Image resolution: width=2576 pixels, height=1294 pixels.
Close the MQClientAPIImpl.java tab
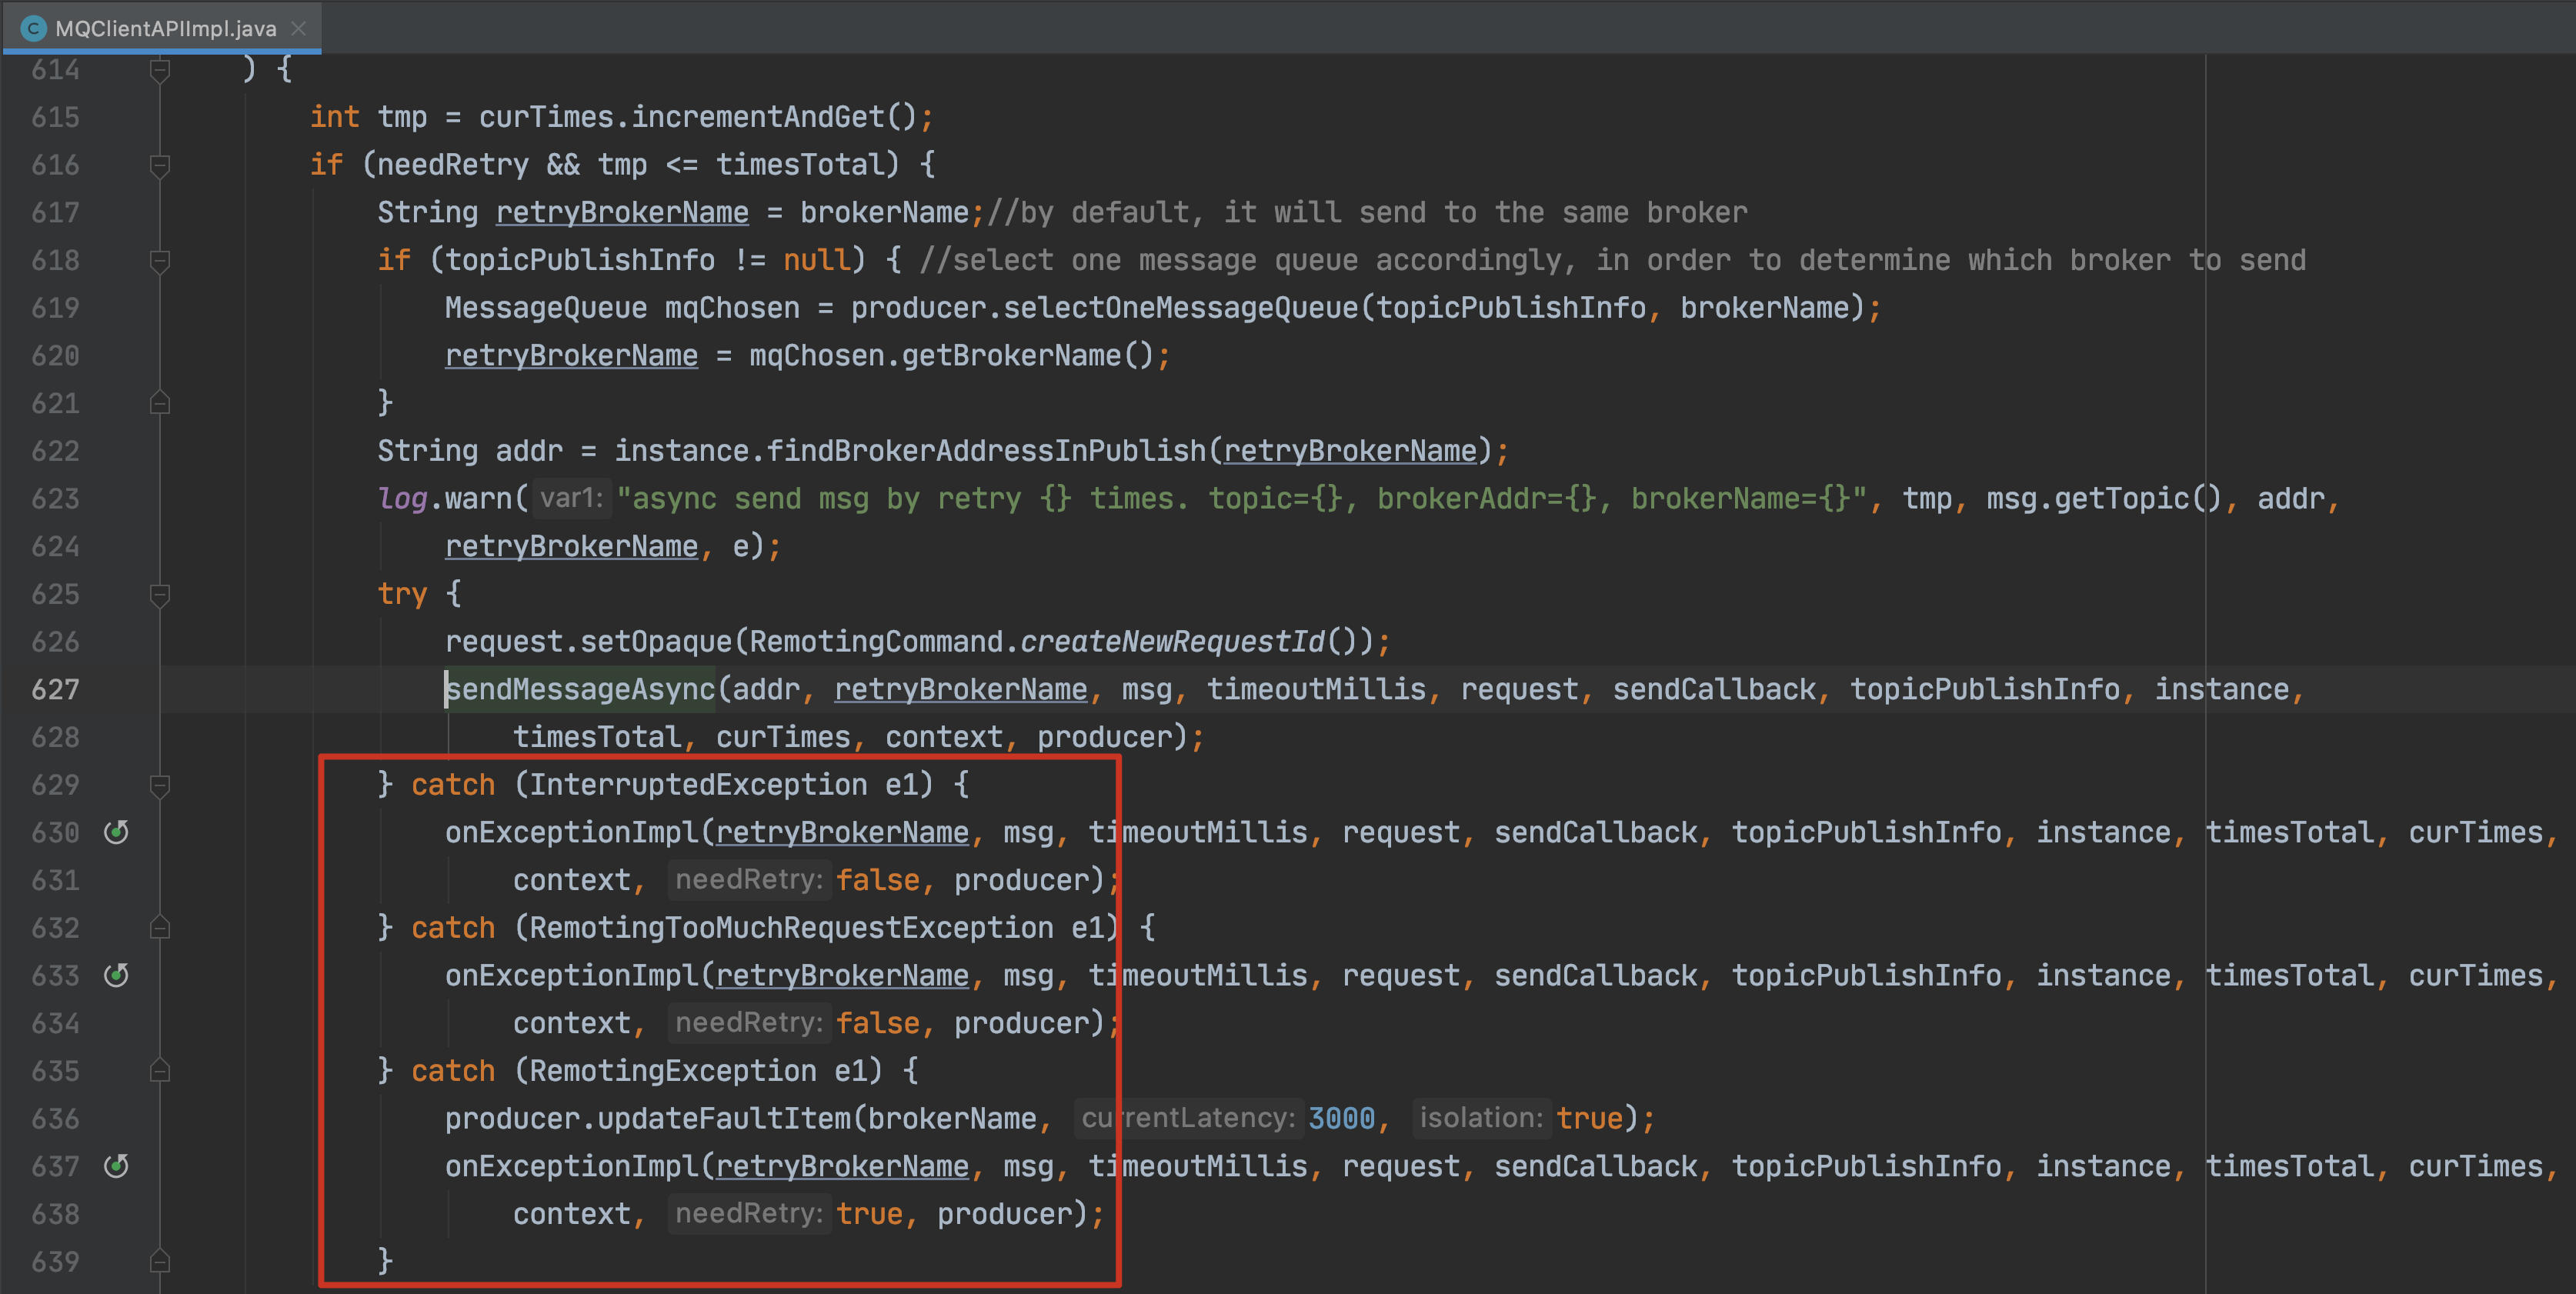298,29
